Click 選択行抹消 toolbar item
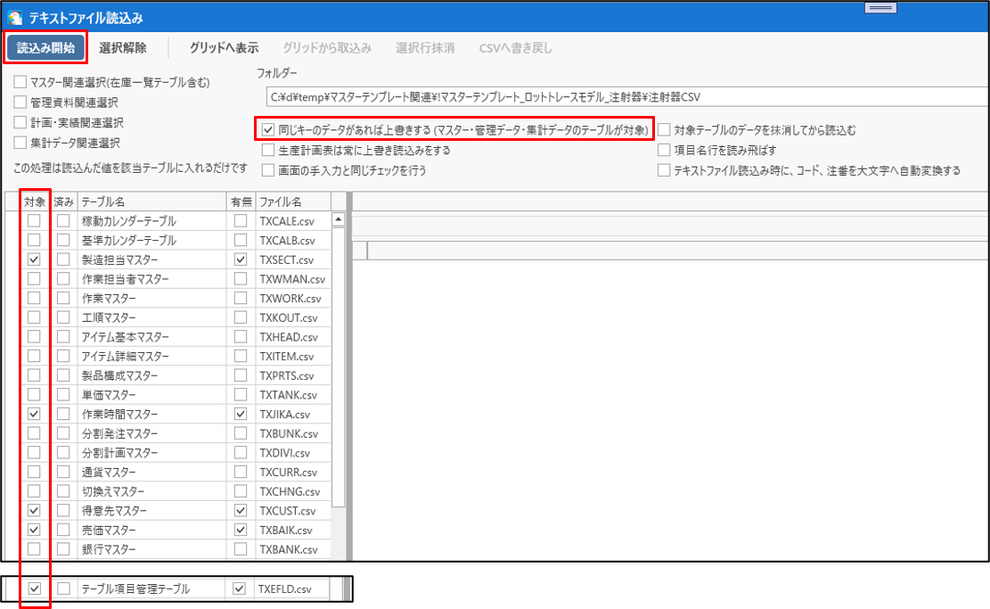This screenshot has height=609, width=990. coord(425,48)
